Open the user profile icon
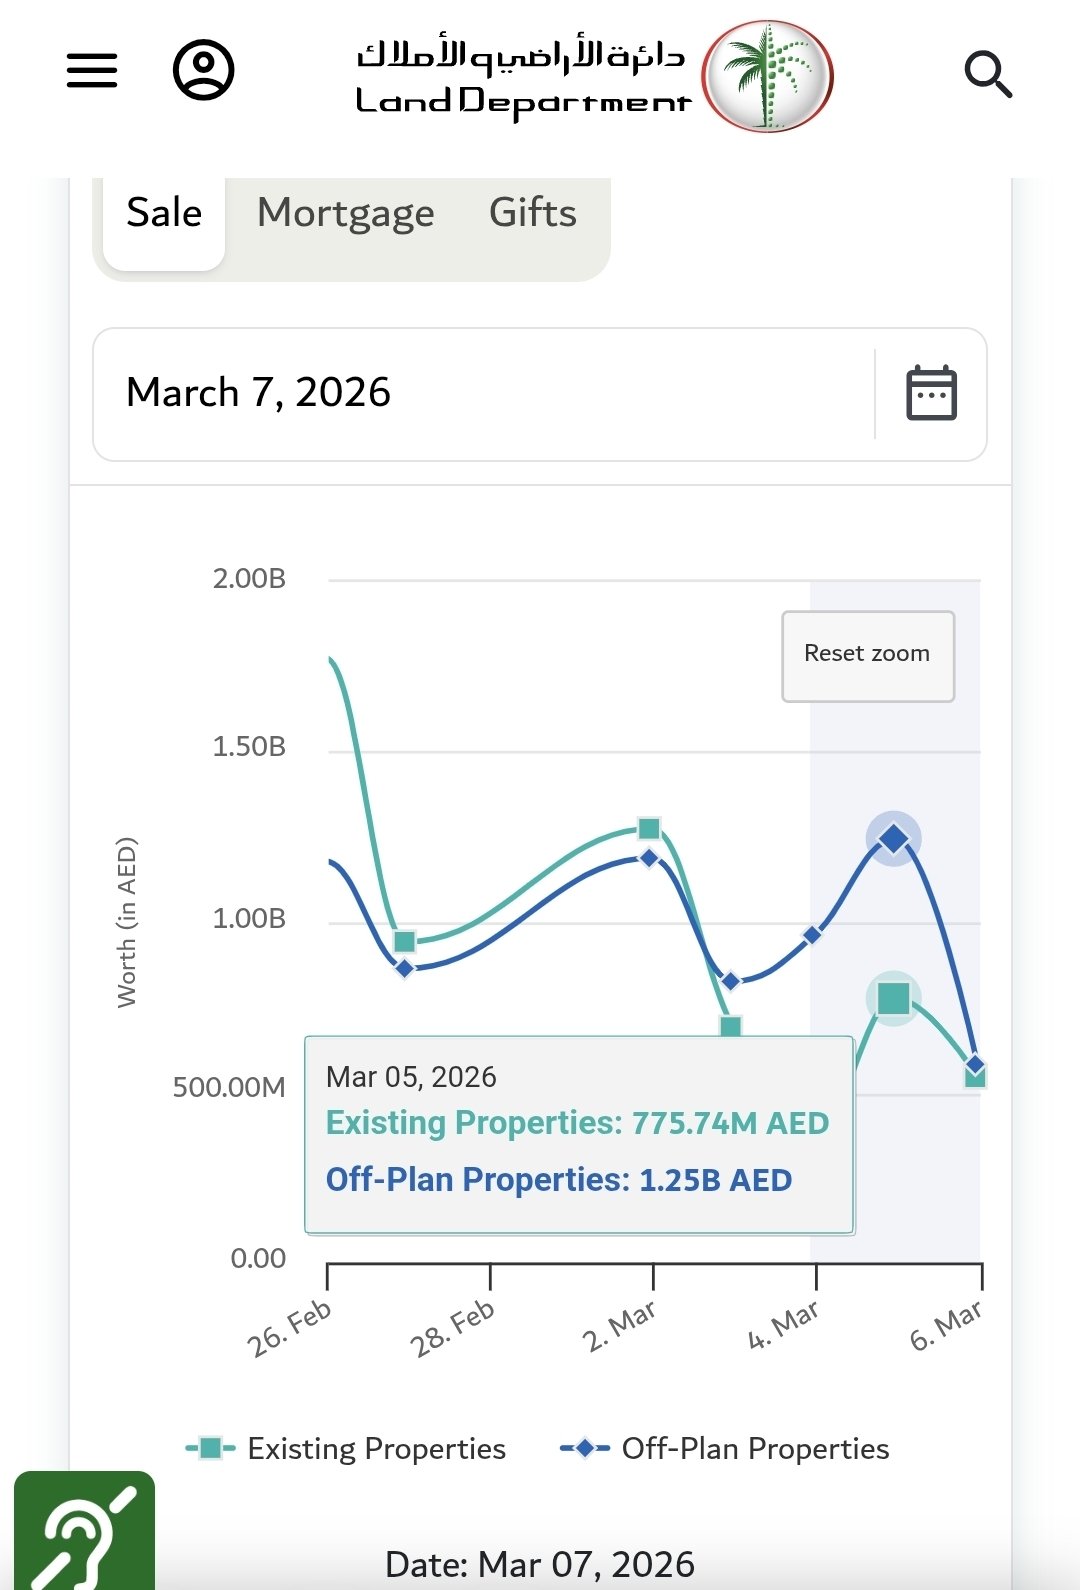The image size is (1080, 1590). 204,70
